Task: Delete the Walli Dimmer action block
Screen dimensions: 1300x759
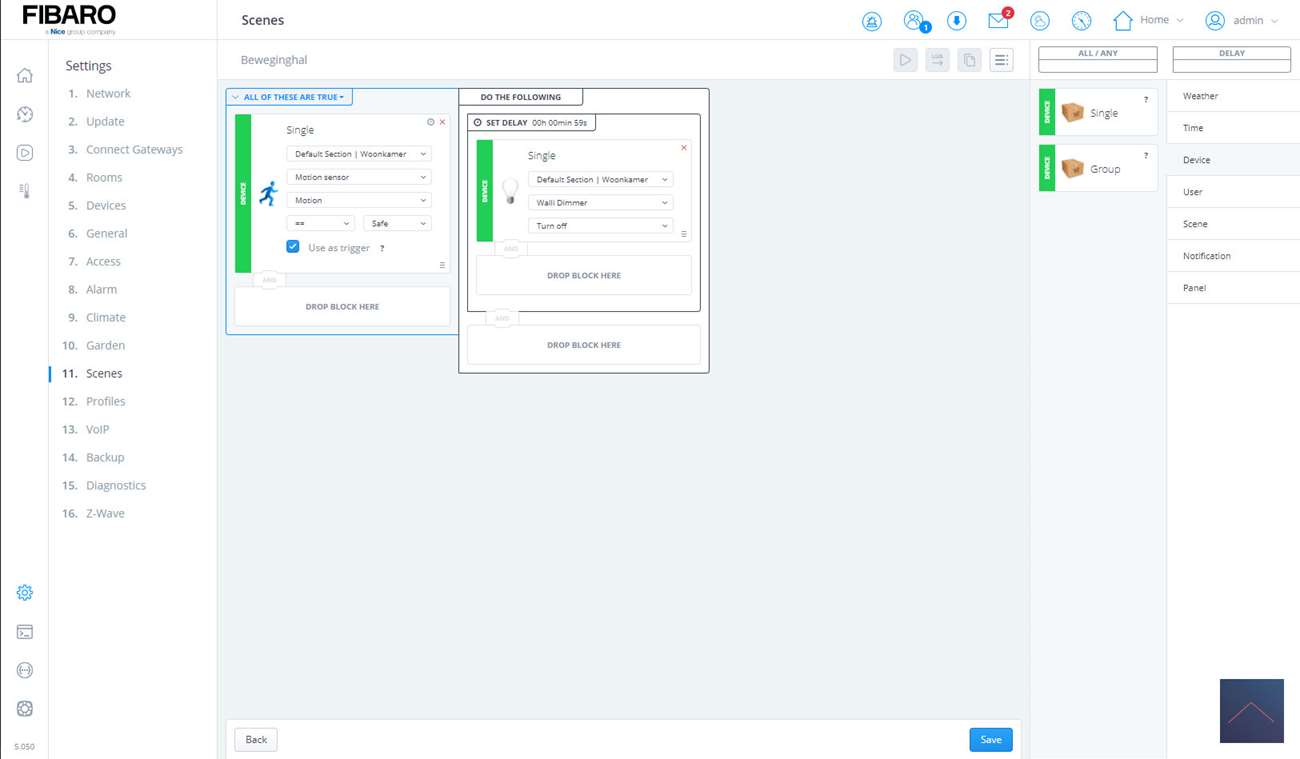Action: pos(684,148)
